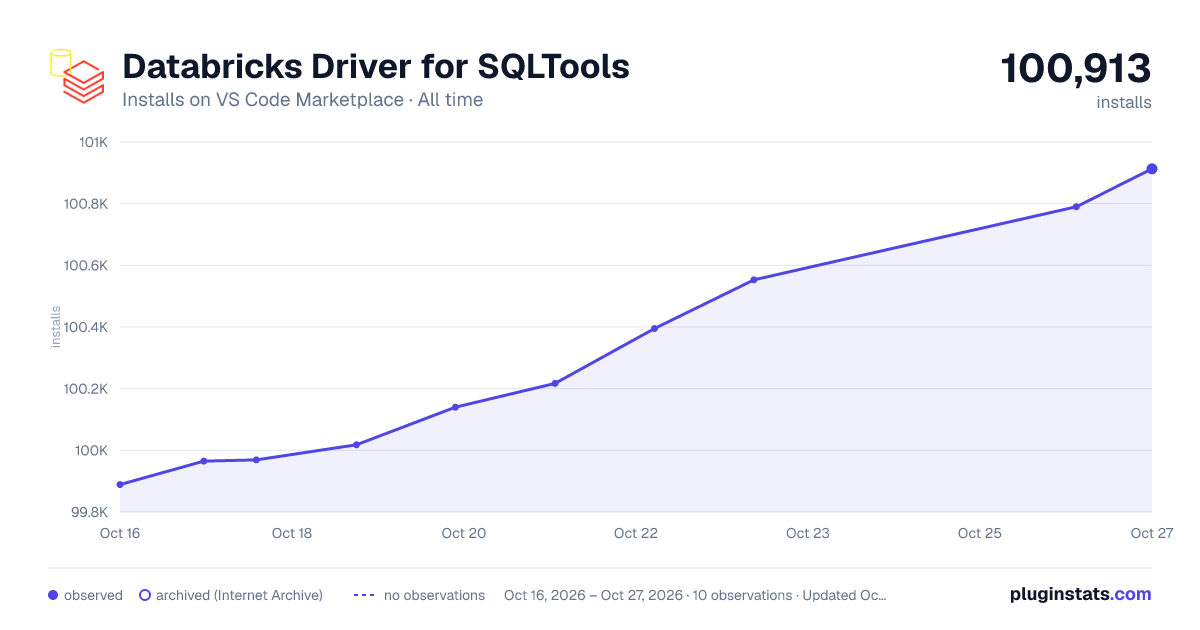The height and width of the screenshot is (630, 1200).
Task: Select the final Oct 27 data point
Action: [1152, 169]
